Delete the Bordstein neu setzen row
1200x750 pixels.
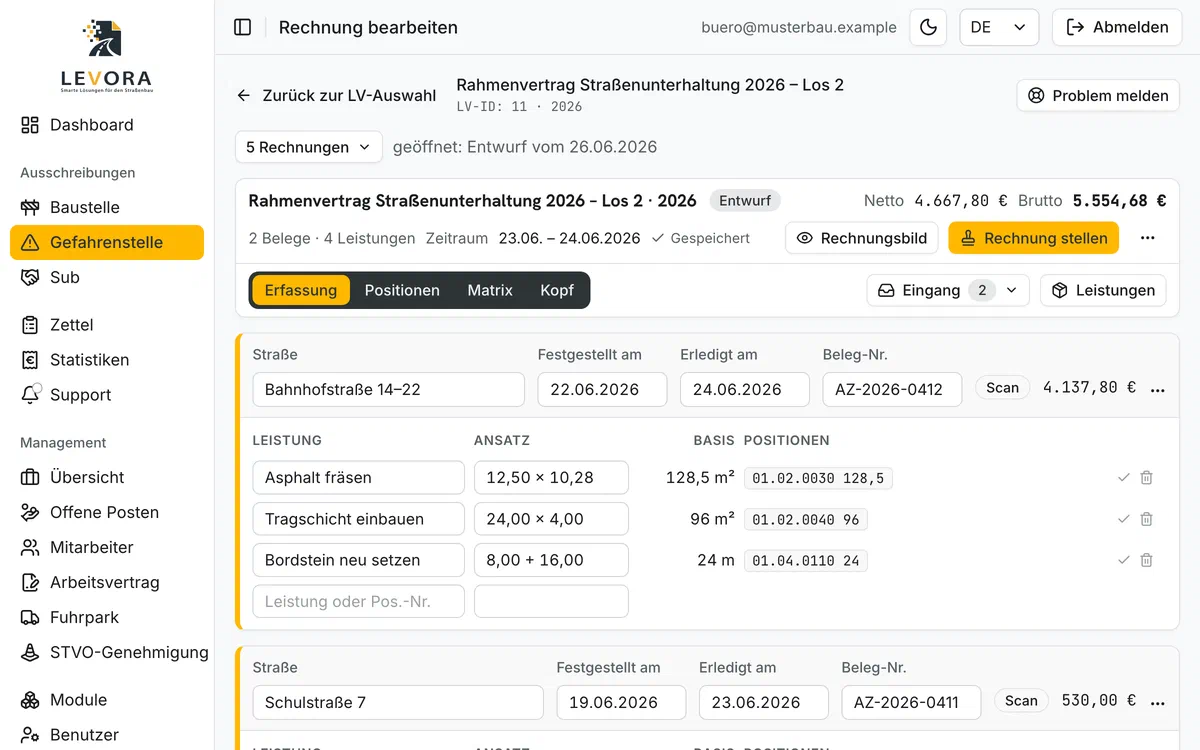(1146, 560)
